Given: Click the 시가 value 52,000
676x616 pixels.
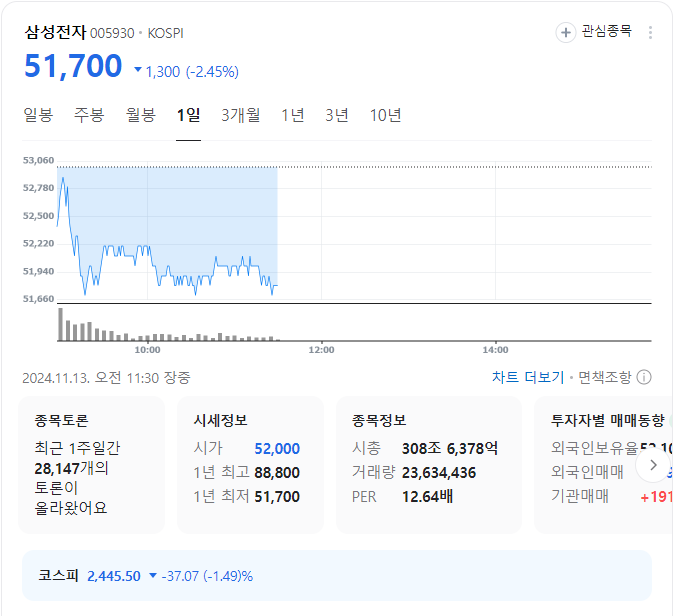Looking at the screenshot, I should (x=277, y=449).
